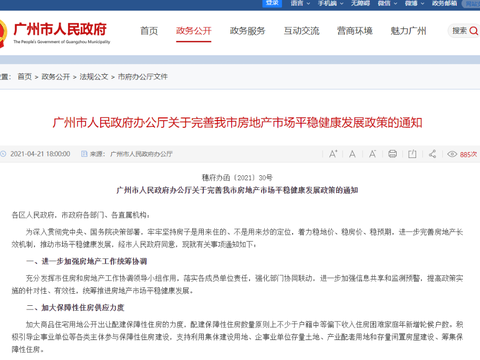Click breadcrumb link 首页
The image size is (480, 360).
[x=25, y=77]
